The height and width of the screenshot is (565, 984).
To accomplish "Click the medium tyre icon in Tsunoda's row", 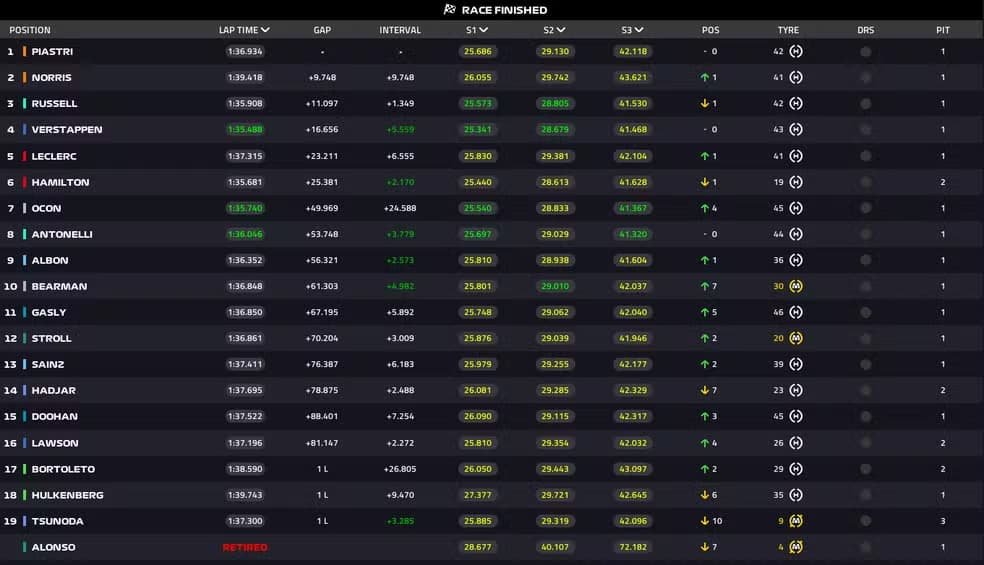I will (x=796, y=521).
